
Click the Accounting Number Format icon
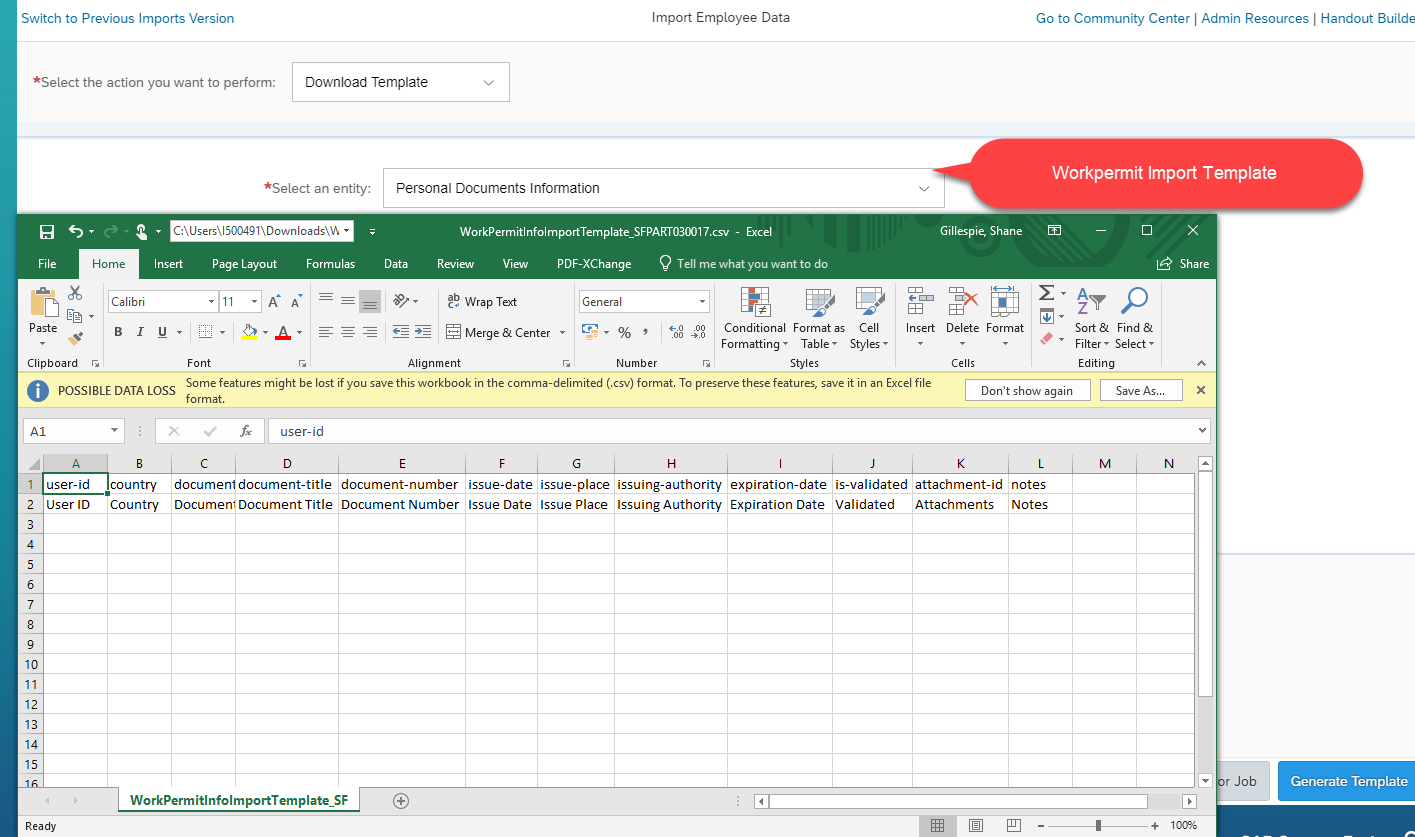tap(589, 332)
